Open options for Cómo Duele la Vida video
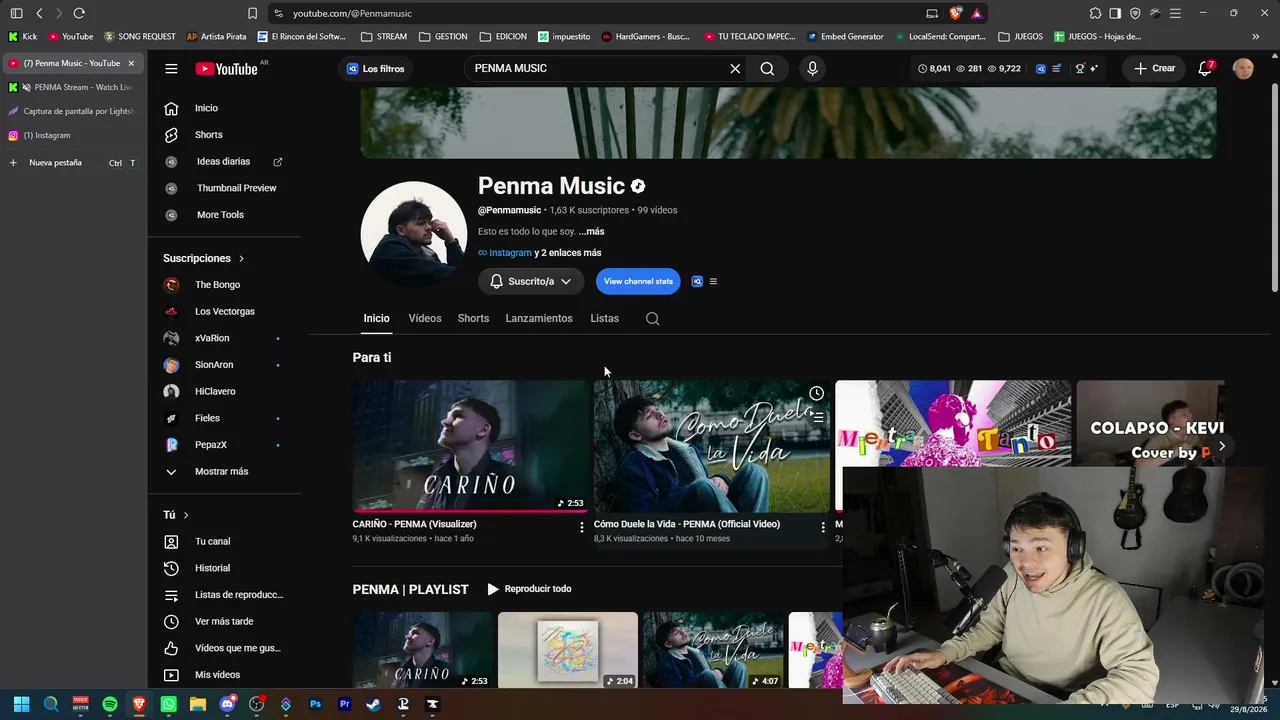 [x=823, y=527]
